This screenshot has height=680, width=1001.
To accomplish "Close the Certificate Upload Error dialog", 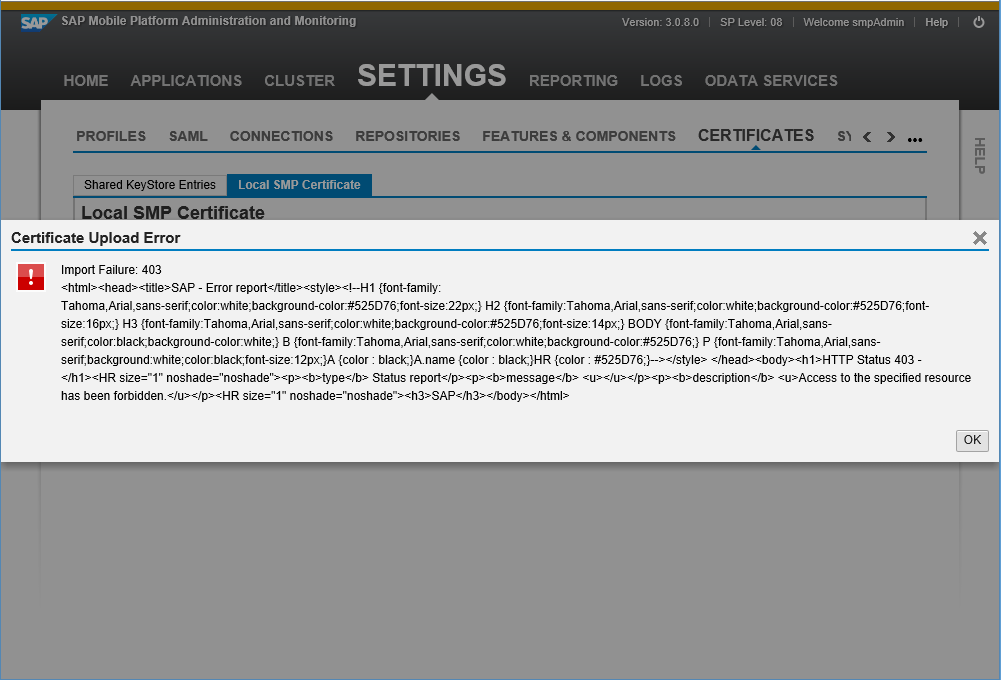I will (x=979, y=238).
